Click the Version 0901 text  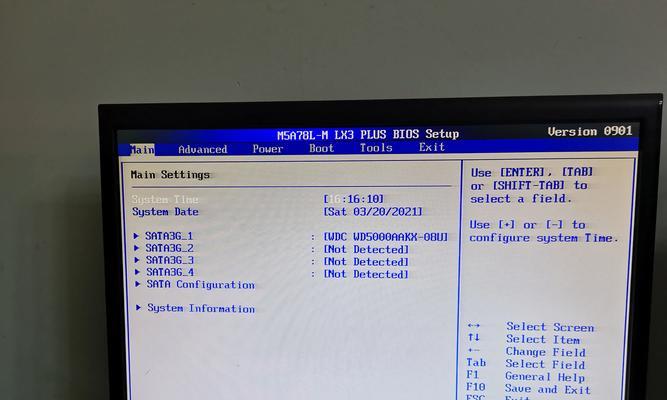pyautogui.click(x=590, y=131)
